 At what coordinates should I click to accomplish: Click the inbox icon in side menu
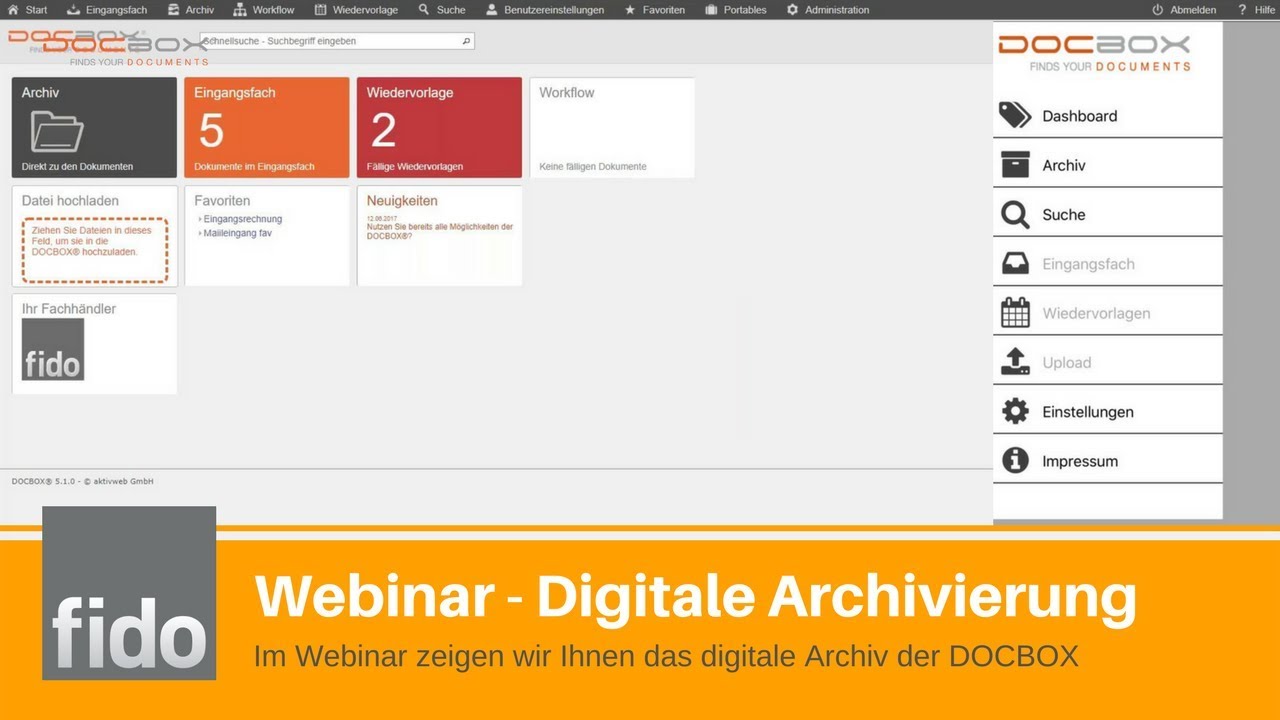[1015, 264]
